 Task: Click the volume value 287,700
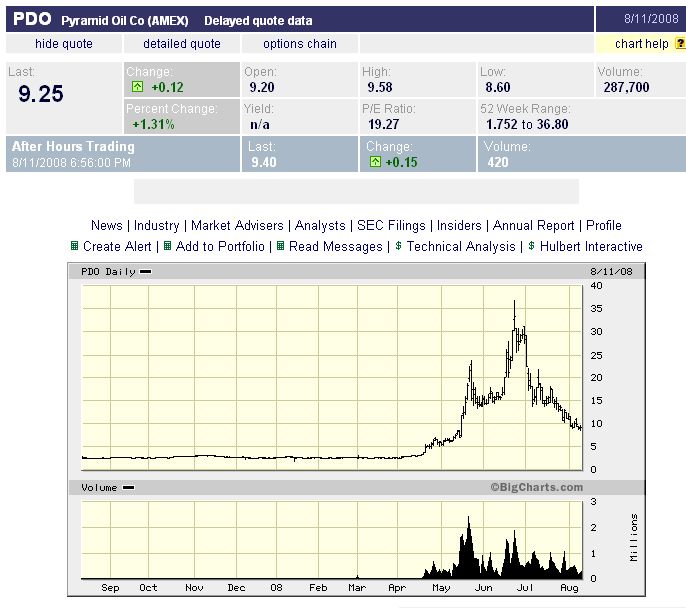(x=626, y=87)
